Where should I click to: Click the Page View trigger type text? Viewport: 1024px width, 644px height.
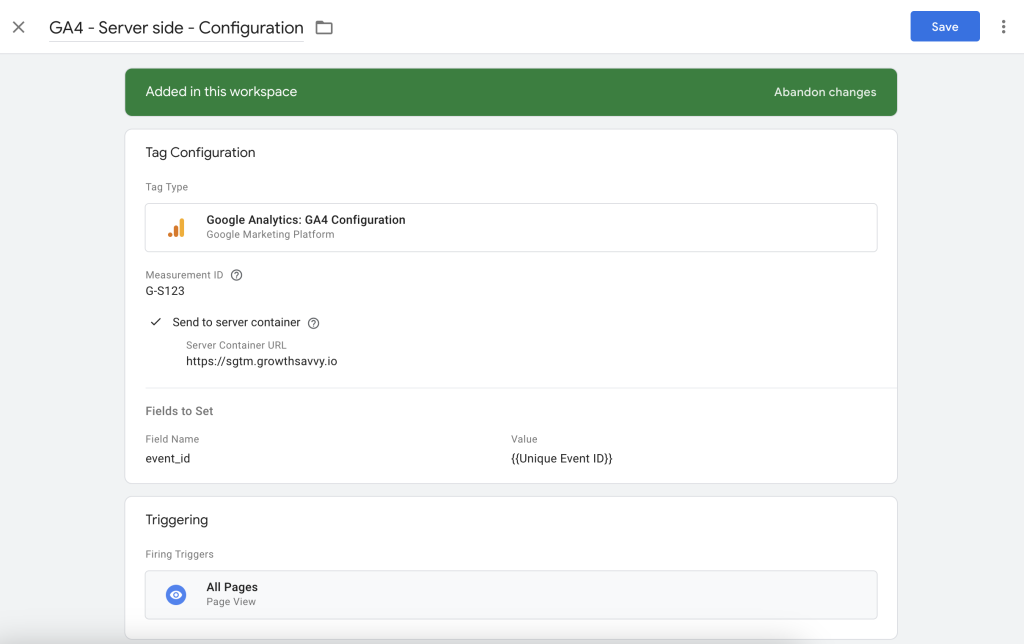tap(231, 602)
